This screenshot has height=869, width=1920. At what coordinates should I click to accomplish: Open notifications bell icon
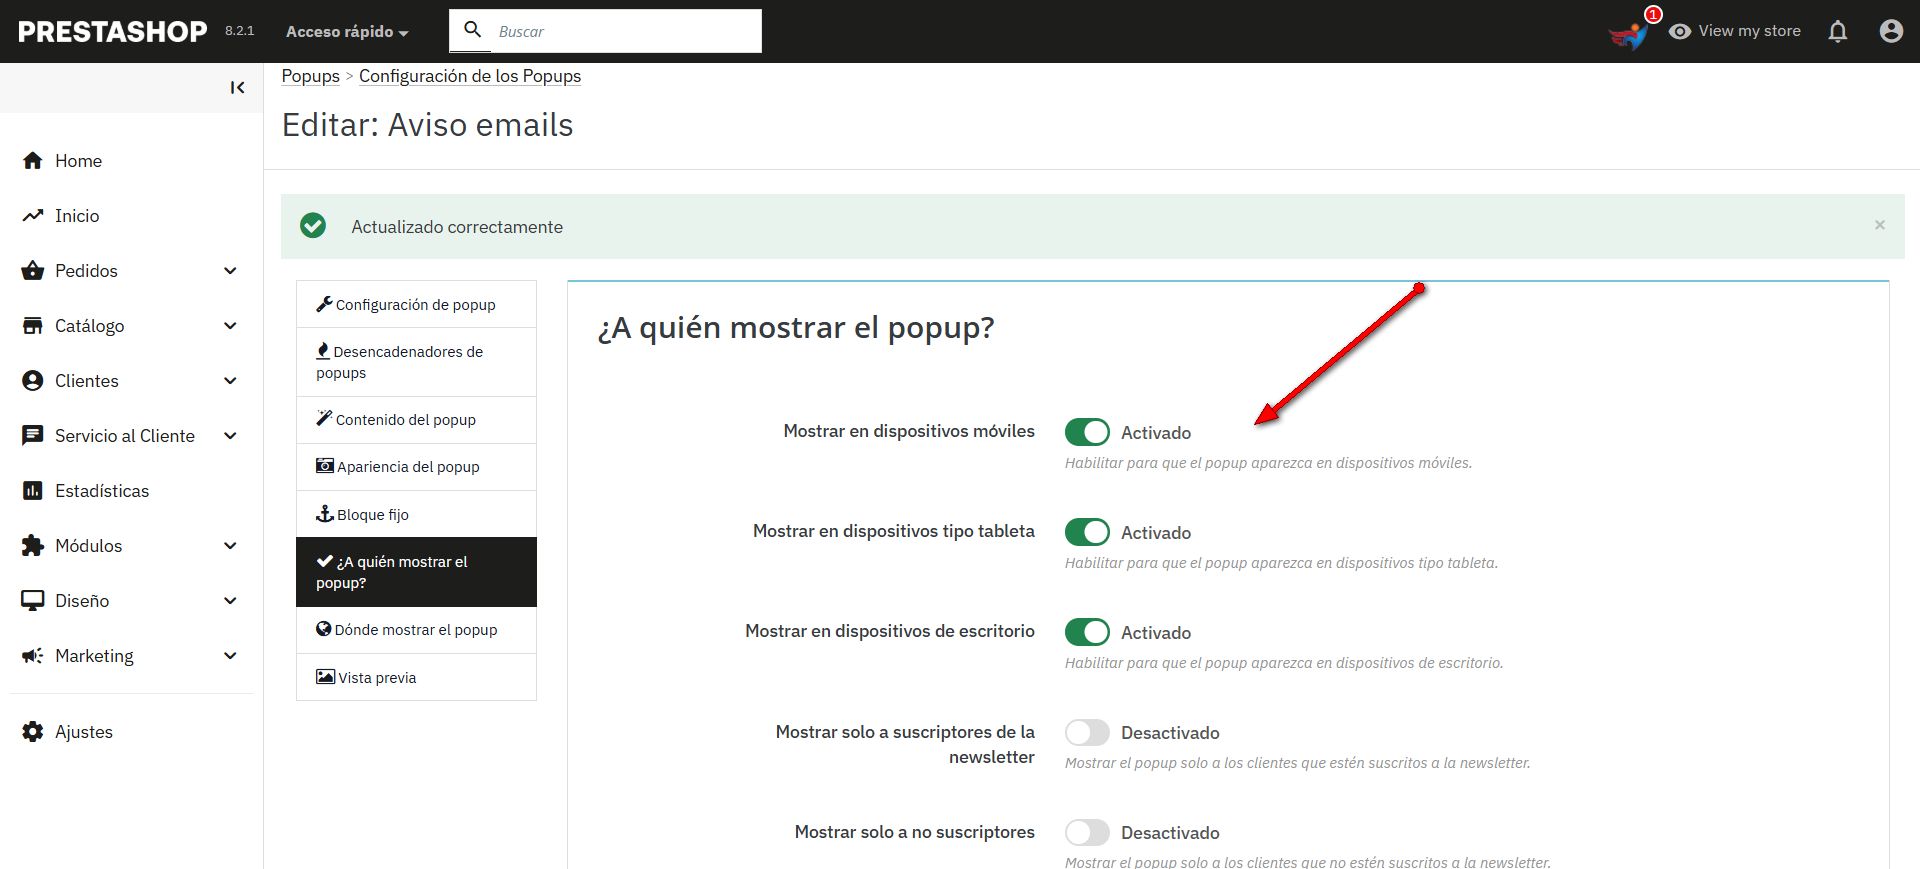point(1838,32)
